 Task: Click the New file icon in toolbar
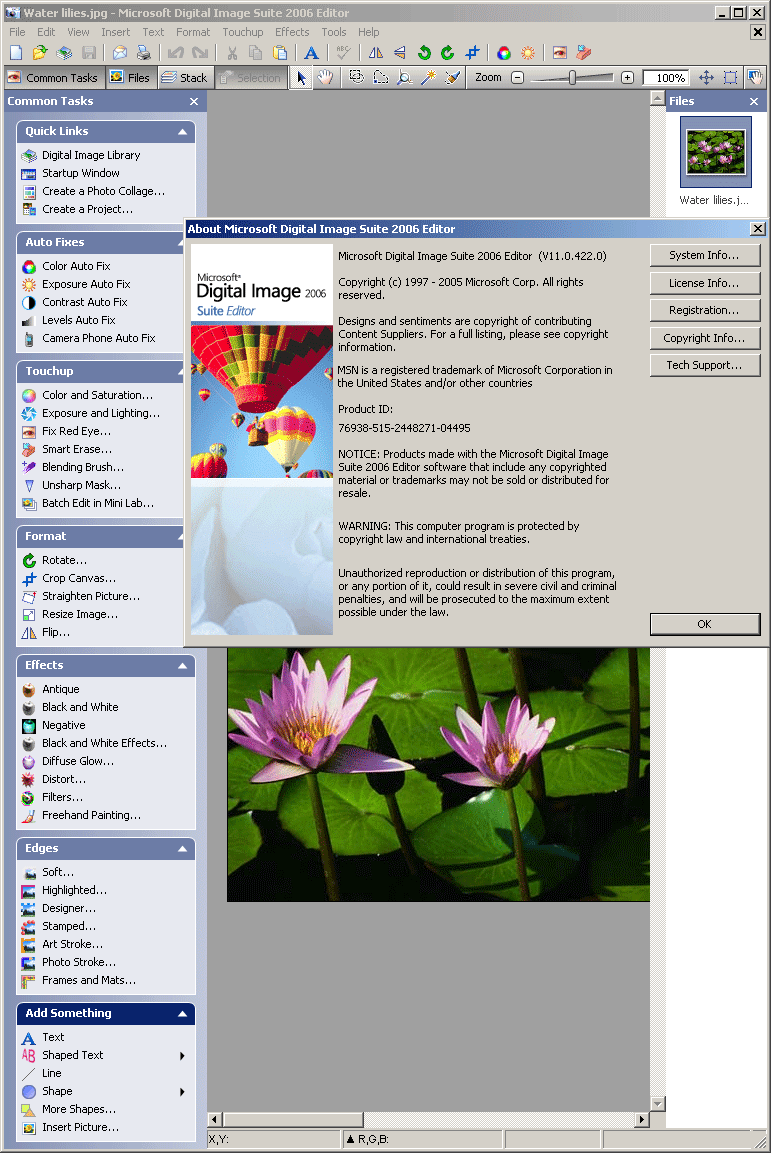click(16, 53)
